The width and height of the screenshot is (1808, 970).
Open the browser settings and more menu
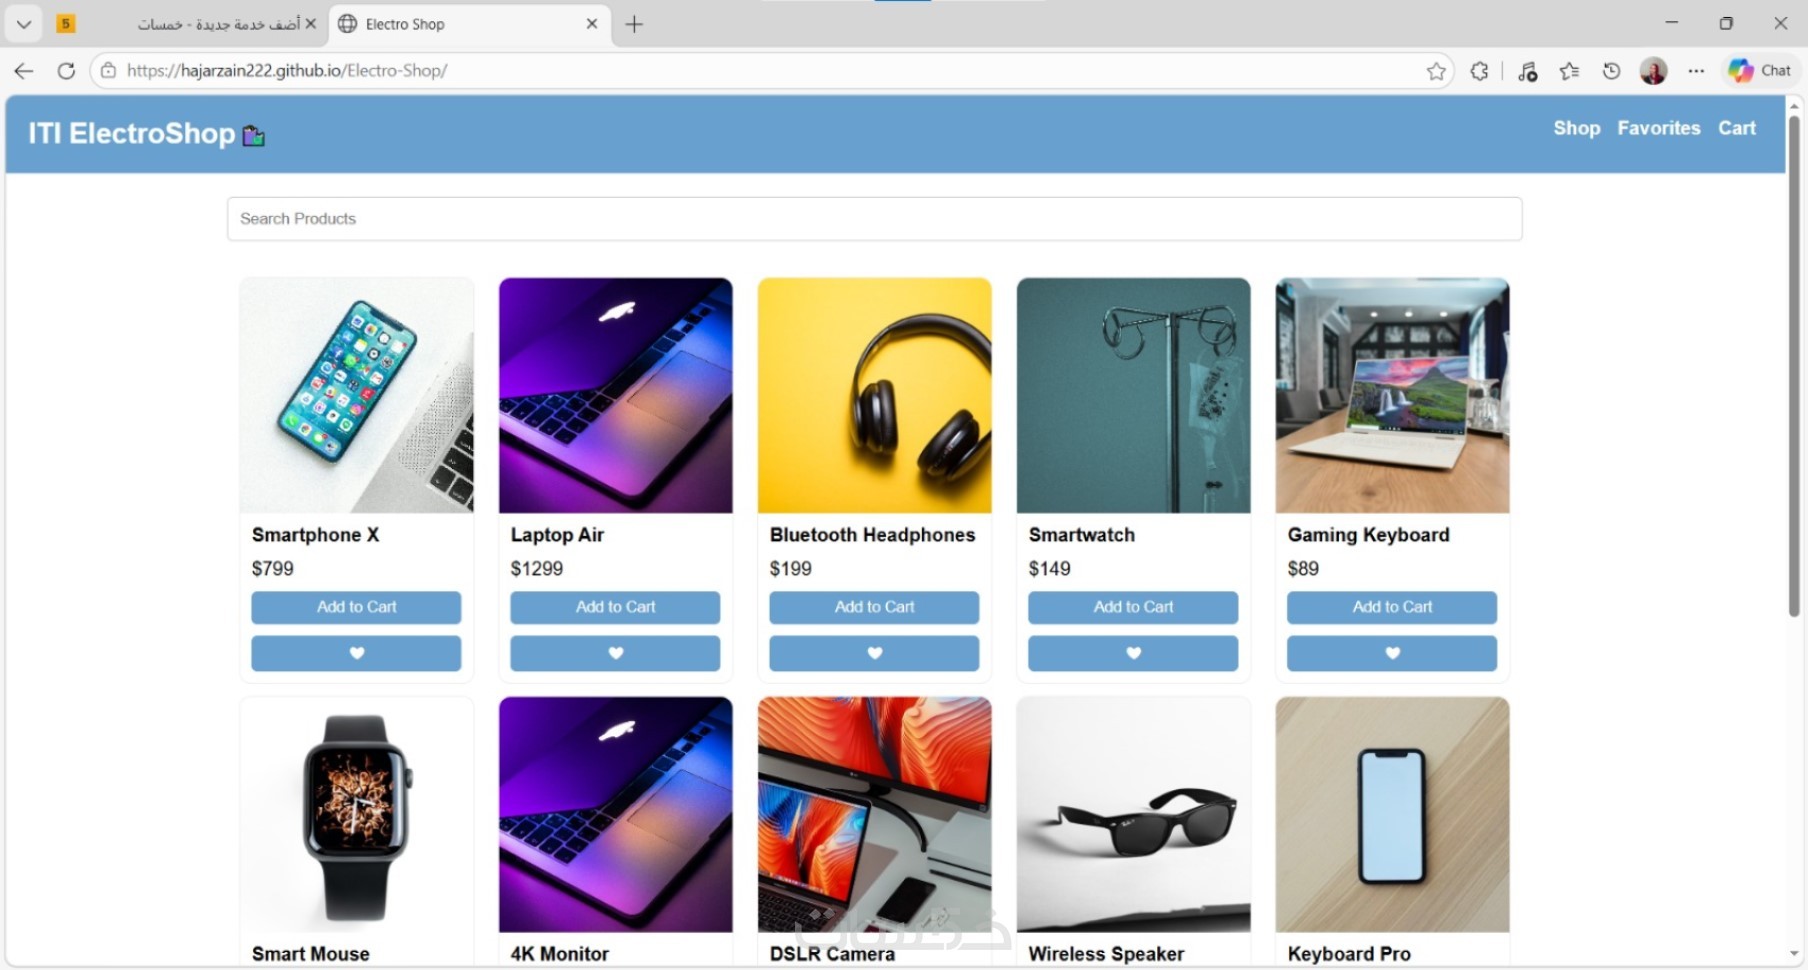1696,71
